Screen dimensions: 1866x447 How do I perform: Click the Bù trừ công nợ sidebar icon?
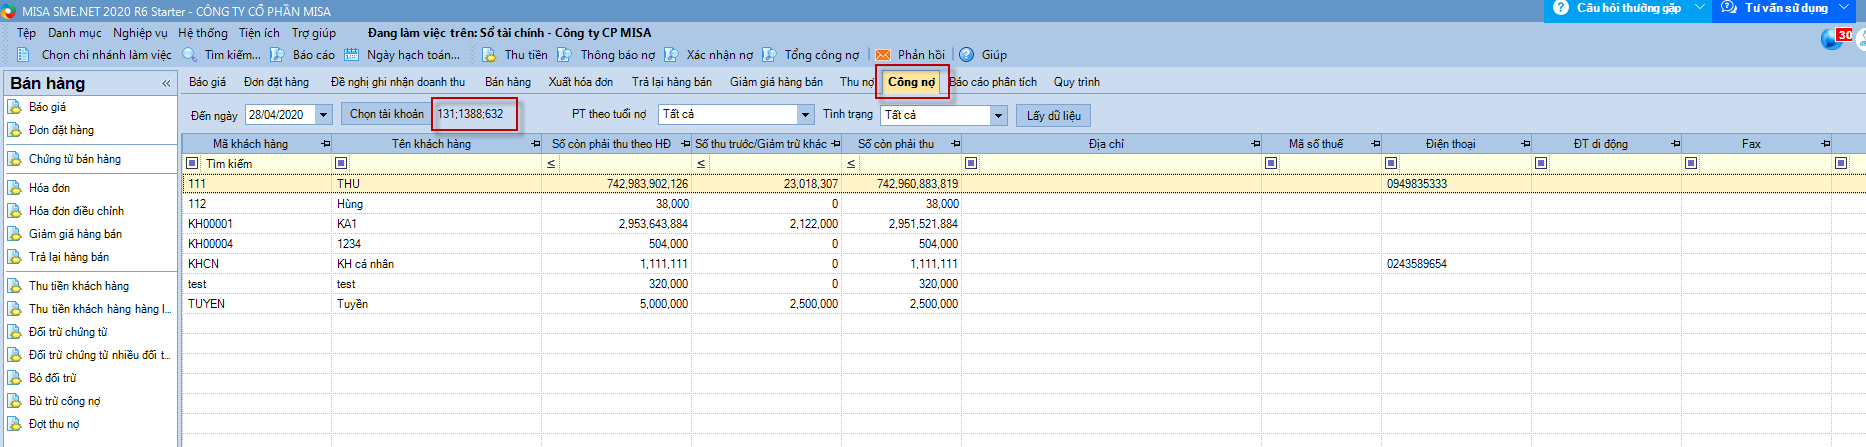pyautogui.click(x=15, y=401)
